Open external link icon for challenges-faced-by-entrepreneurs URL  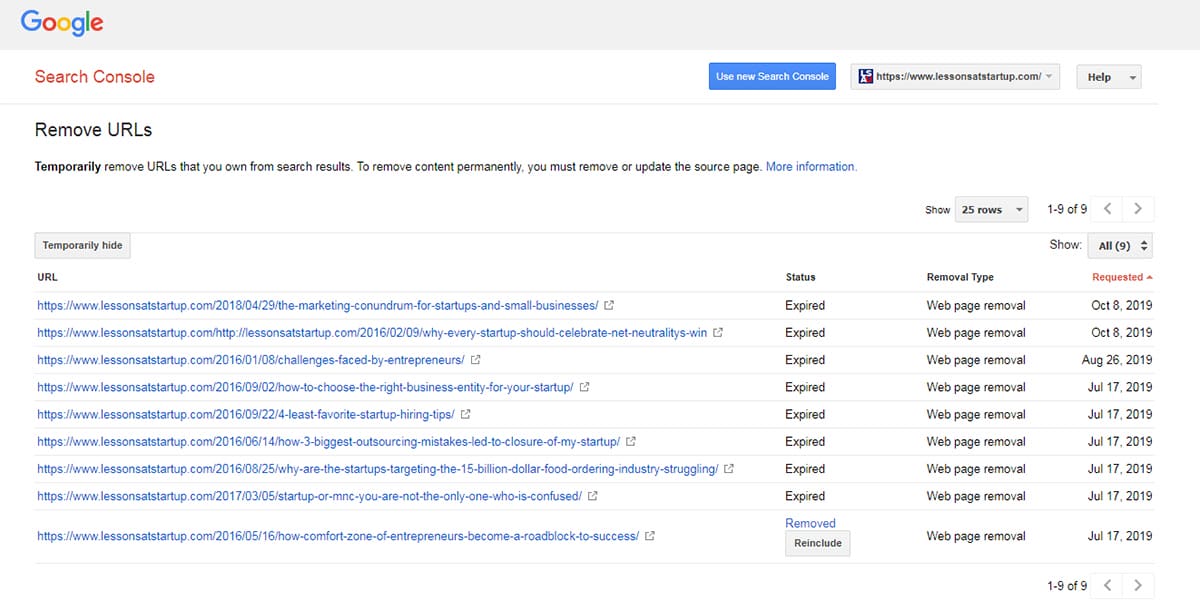pyautogui.click(x=475, y=360)
